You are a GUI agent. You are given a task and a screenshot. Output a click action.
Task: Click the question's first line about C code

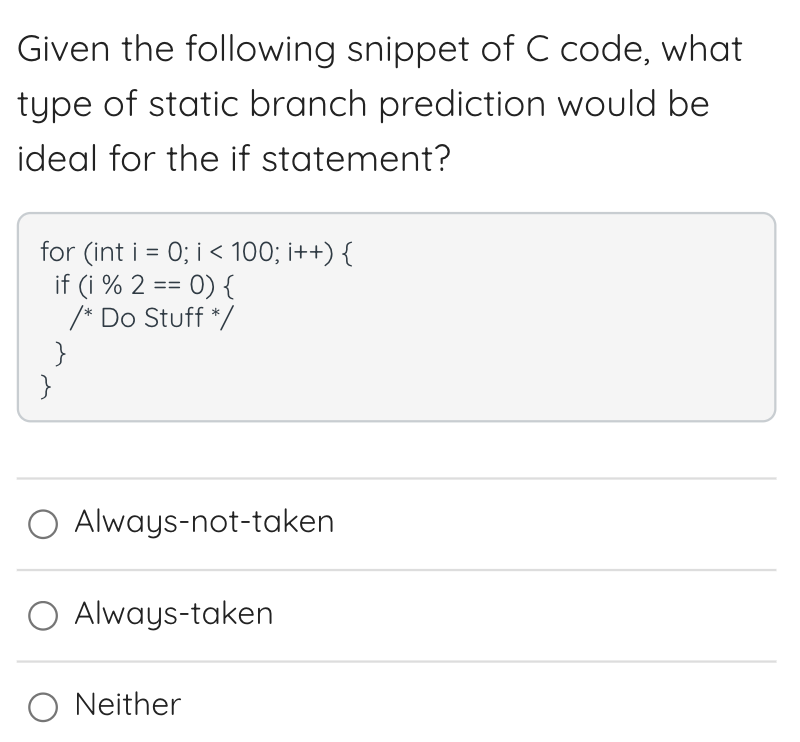tap(380, 50)
